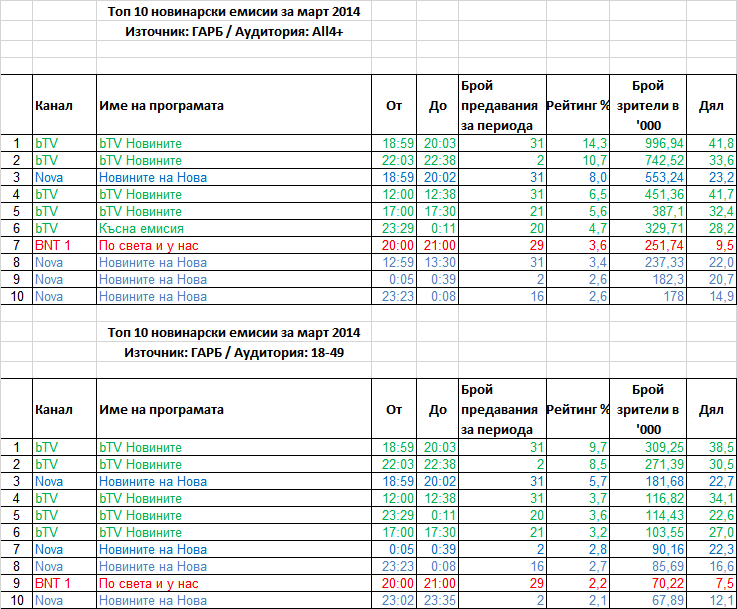Viewport: 737px width, 609px height.
Task: Click rating value 4,7
Action: tap(598, 228)
